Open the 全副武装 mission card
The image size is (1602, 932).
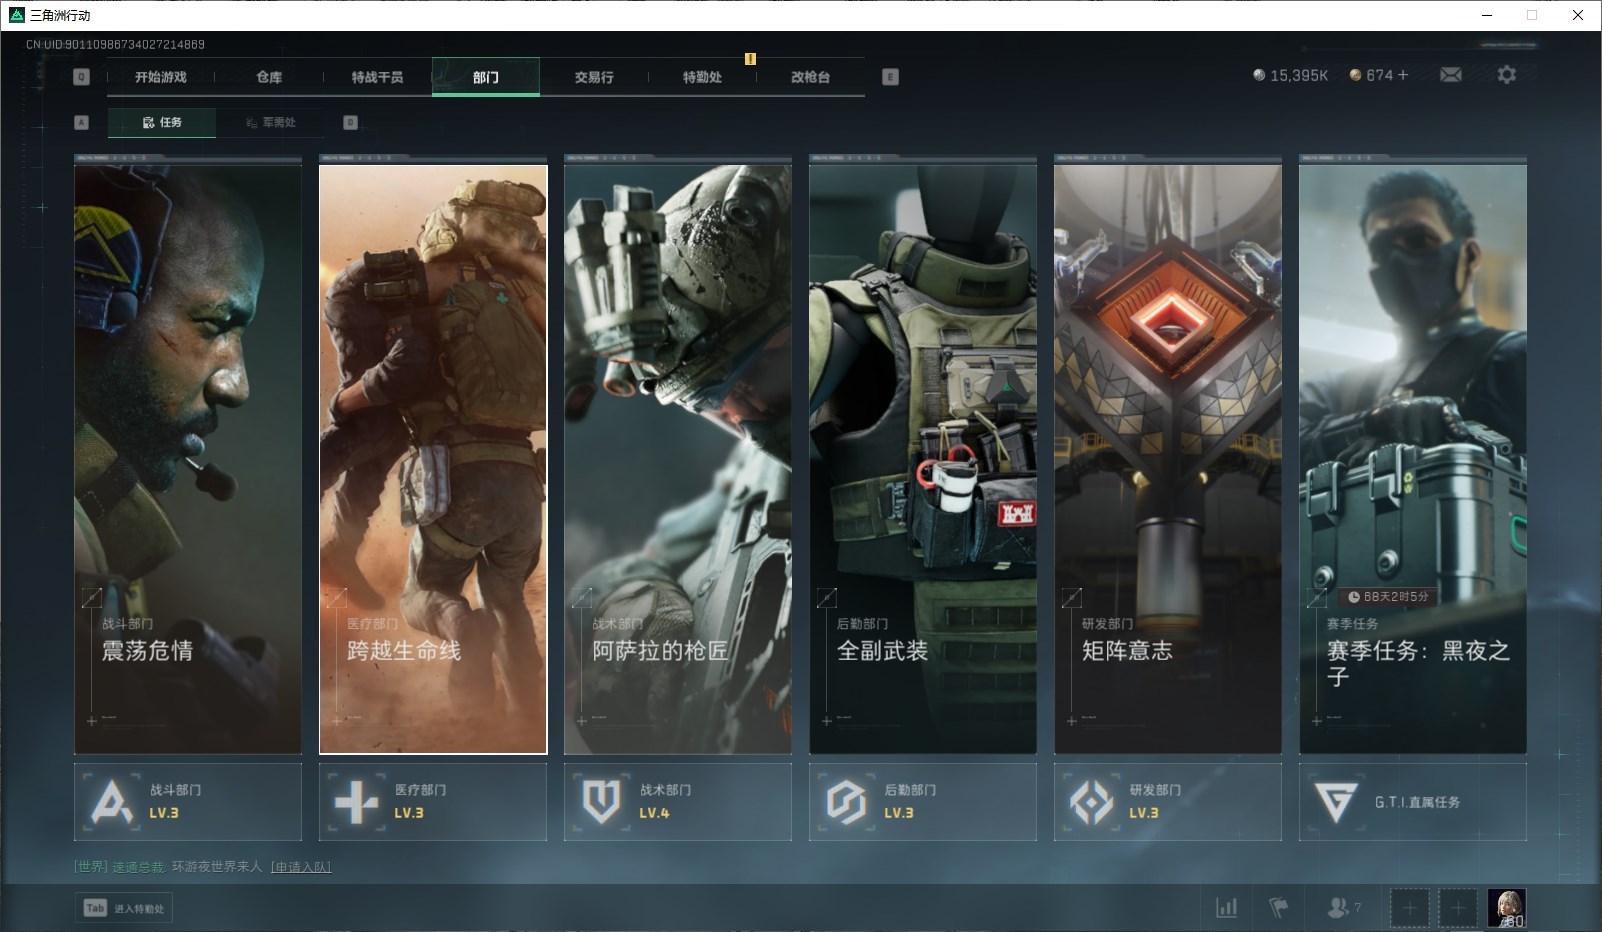tap(923, 459)
